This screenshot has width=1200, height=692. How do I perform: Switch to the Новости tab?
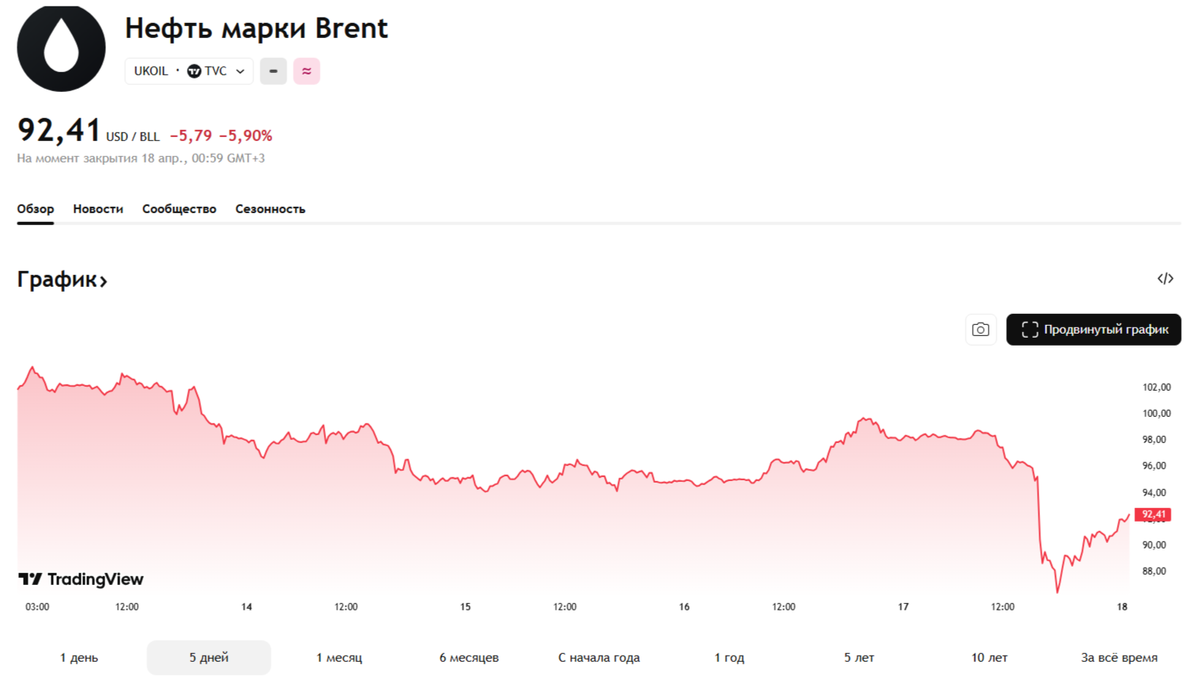coord(98,209)
